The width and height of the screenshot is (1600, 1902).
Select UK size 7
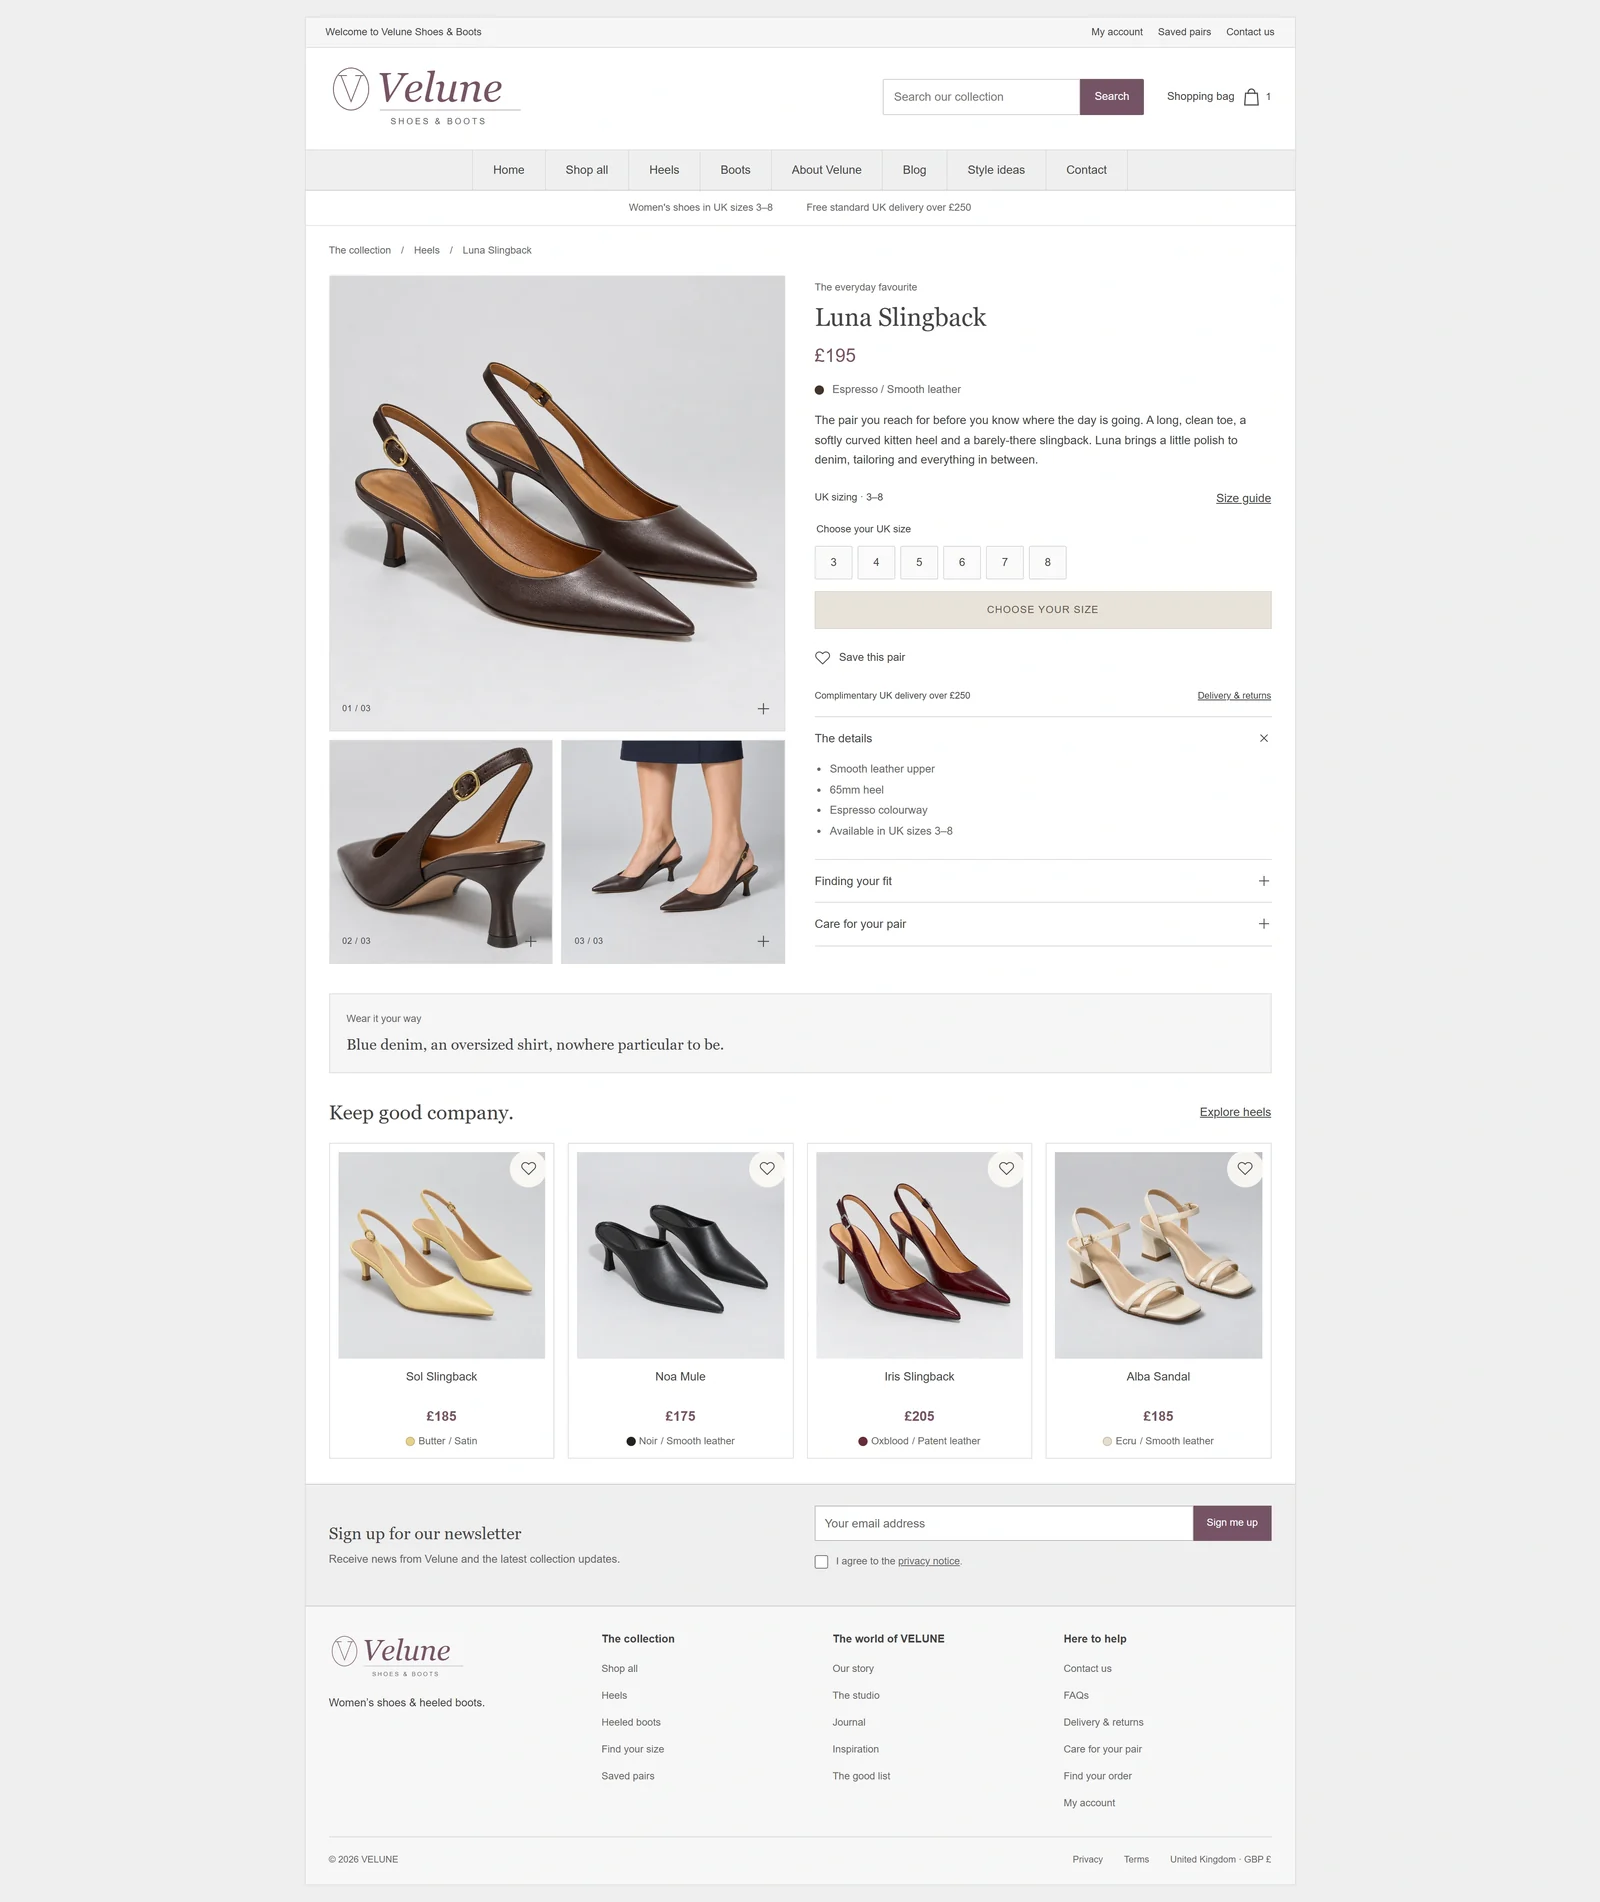(x=1005, y=563)
